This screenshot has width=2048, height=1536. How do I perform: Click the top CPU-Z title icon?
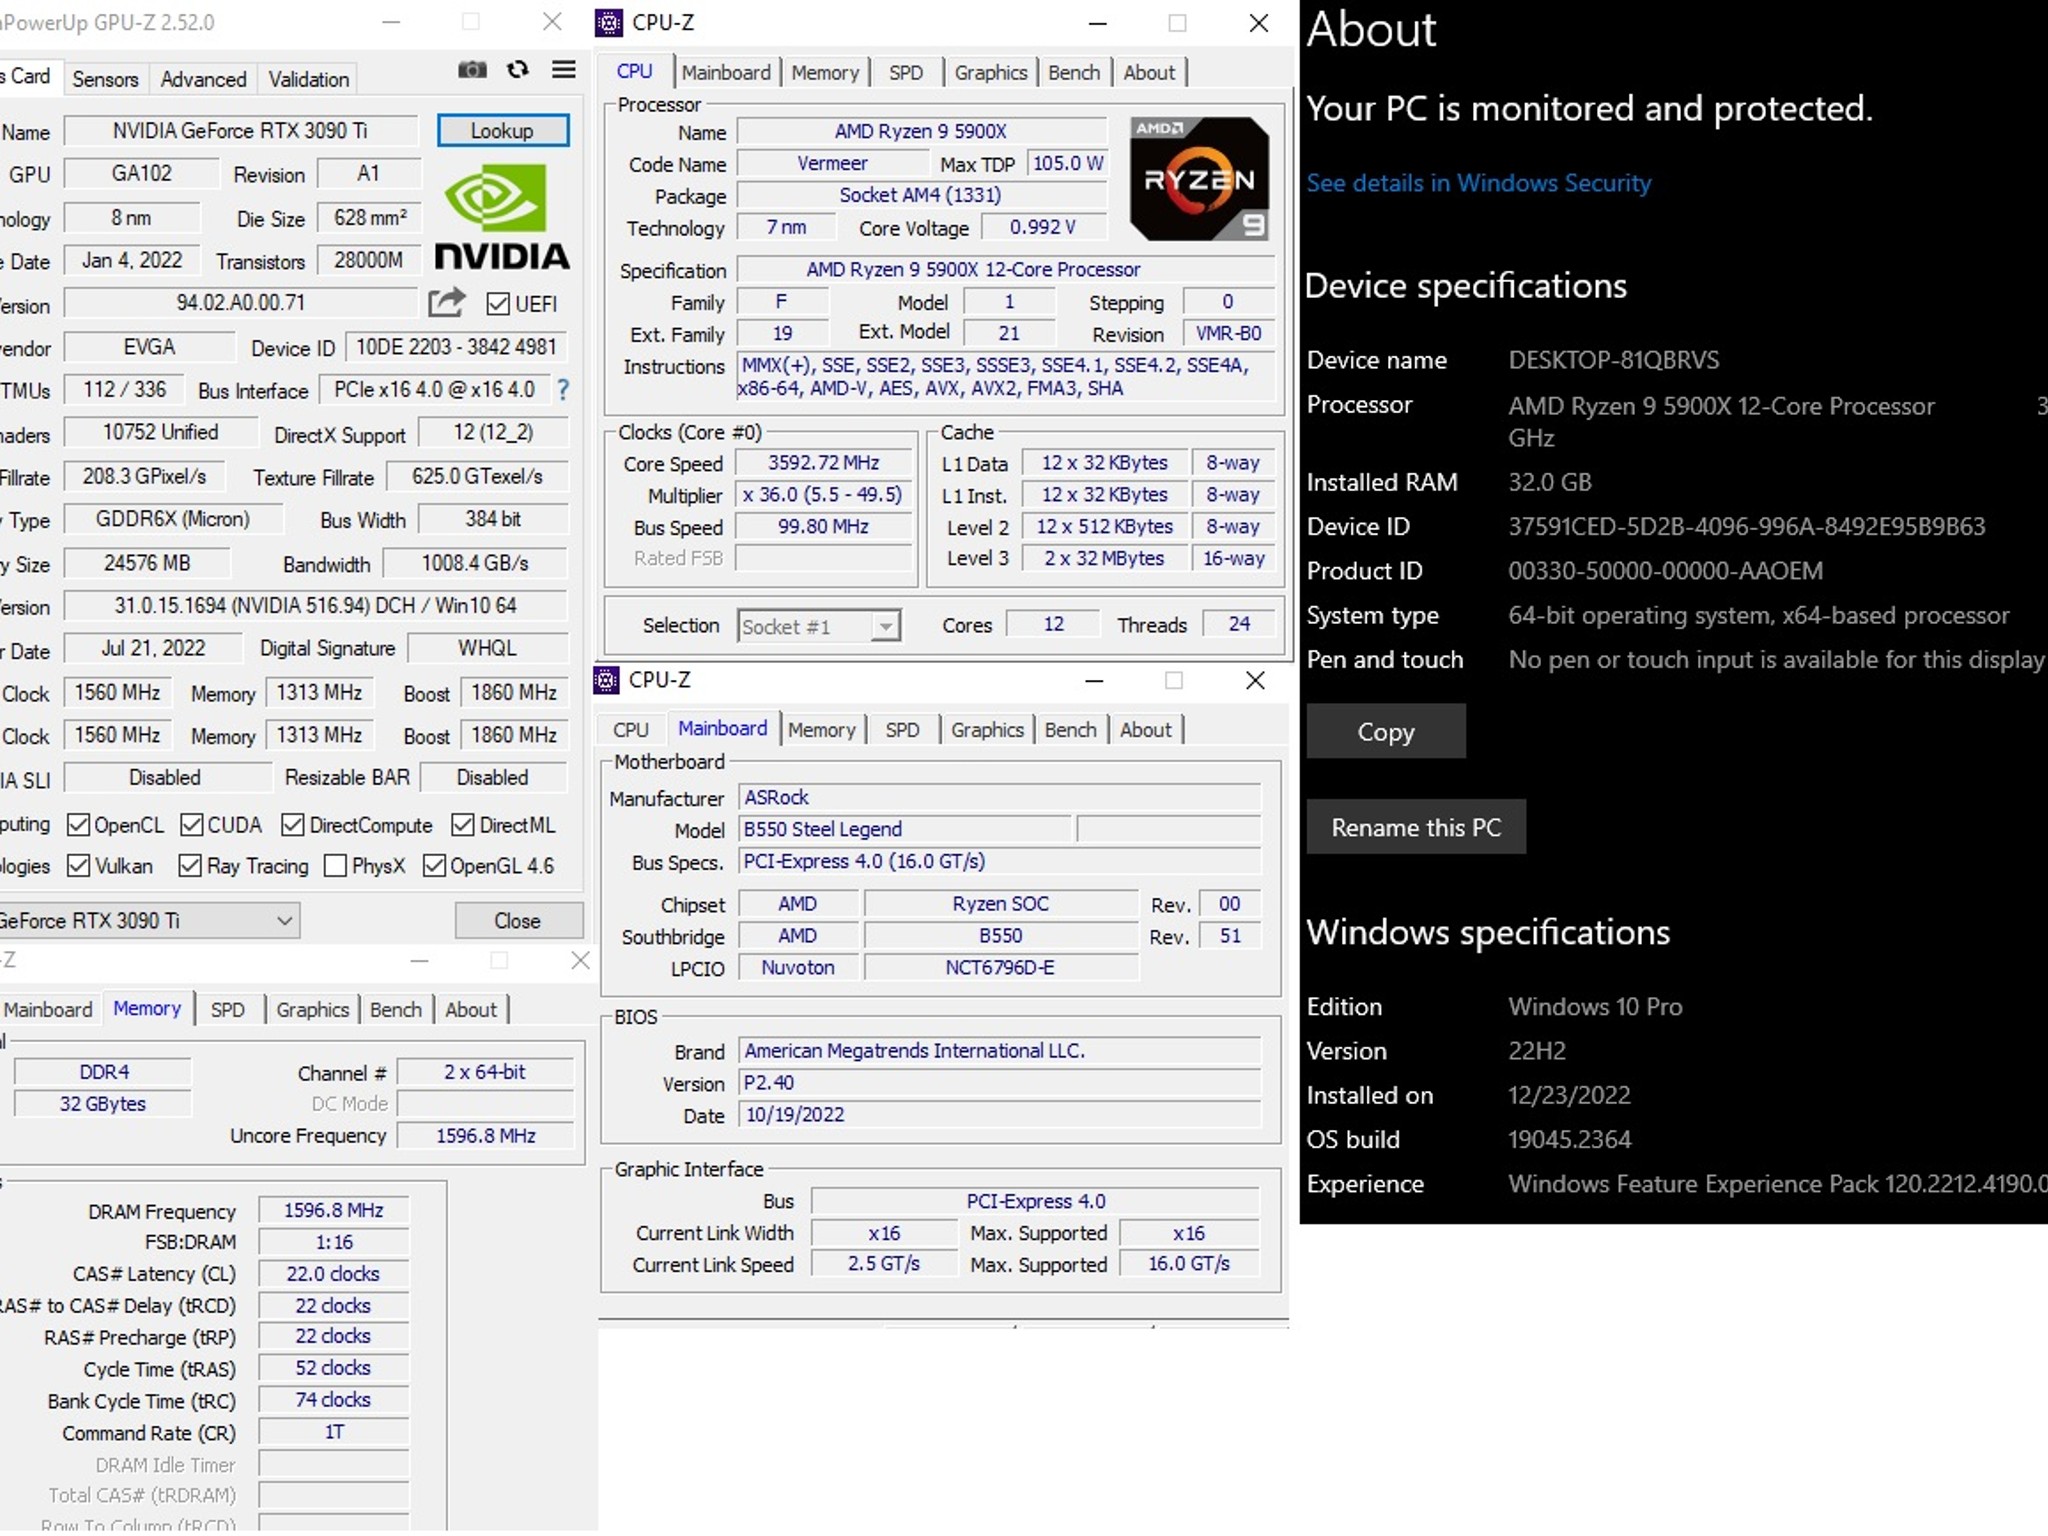point(609,22)
